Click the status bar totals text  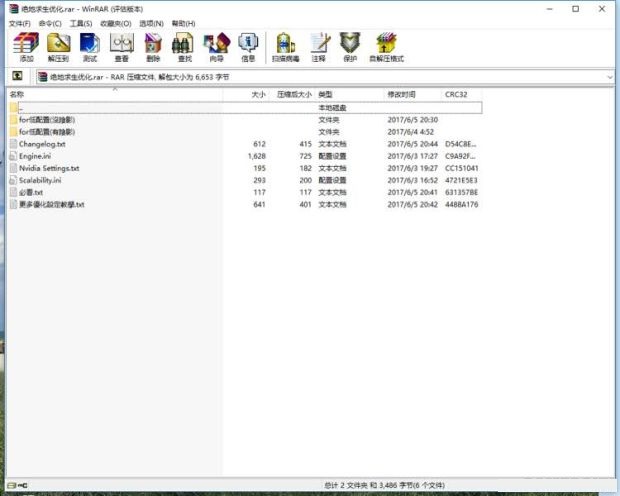(384, 485)
